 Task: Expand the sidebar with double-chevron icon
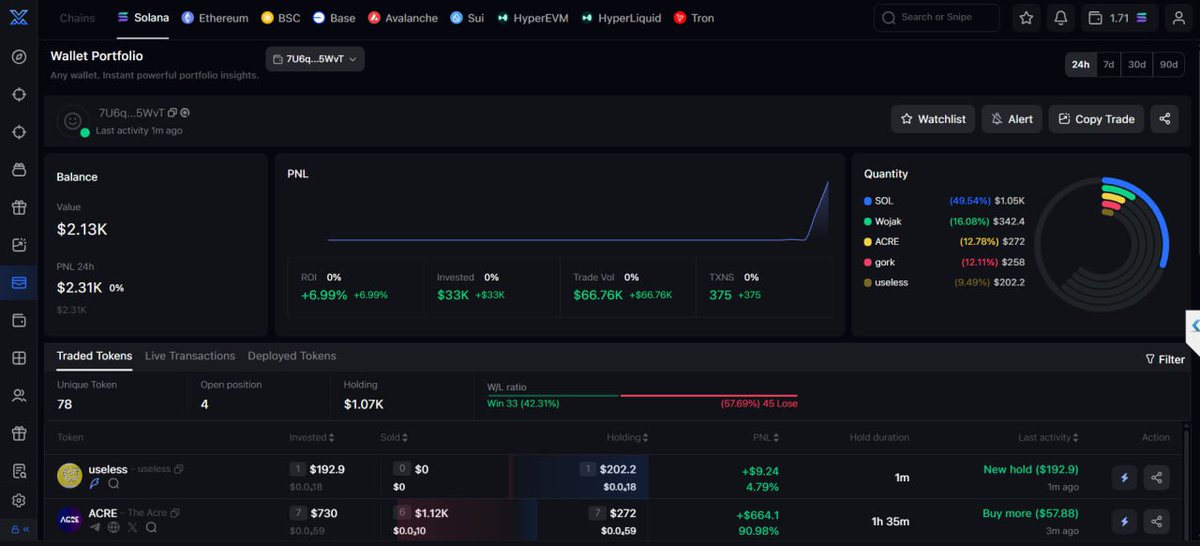tap(25, 530)
